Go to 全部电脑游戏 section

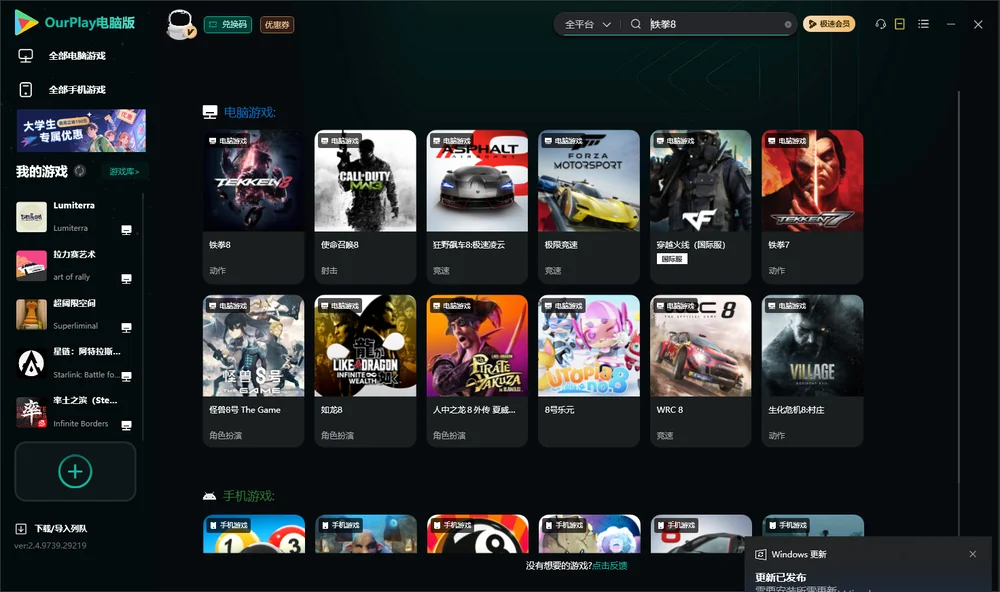coord(77,56)
